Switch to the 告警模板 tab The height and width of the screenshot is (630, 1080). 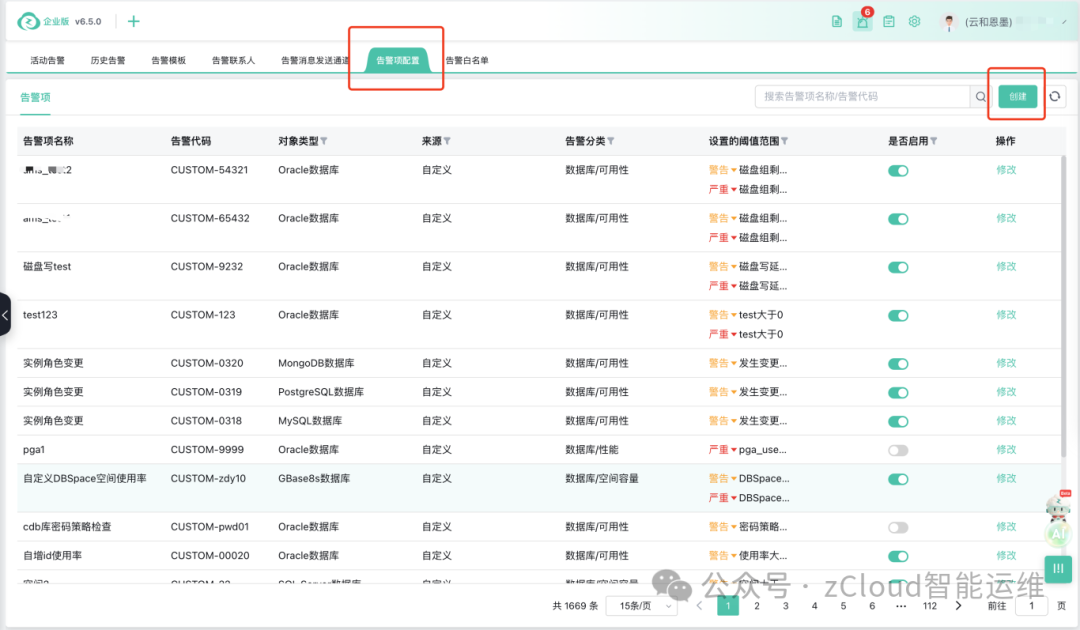pyautogui.click(x=169, y=61)
